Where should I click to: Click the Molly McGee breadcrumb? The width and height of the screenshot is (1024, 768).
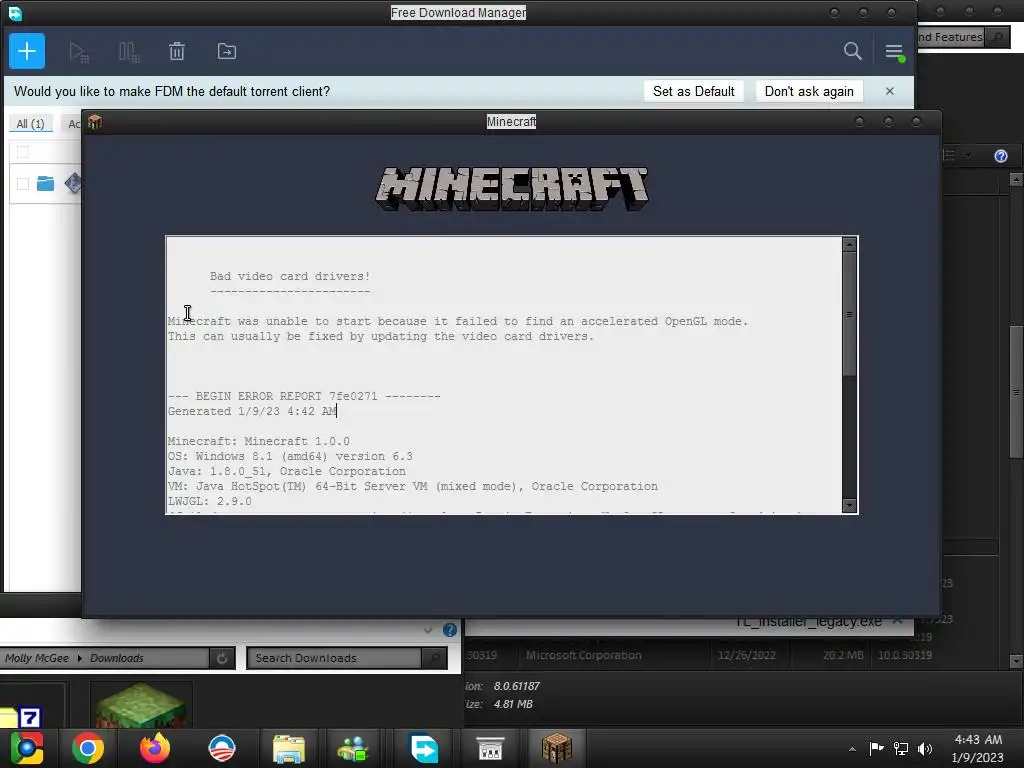pyautogui.click(x=37, y=658)
